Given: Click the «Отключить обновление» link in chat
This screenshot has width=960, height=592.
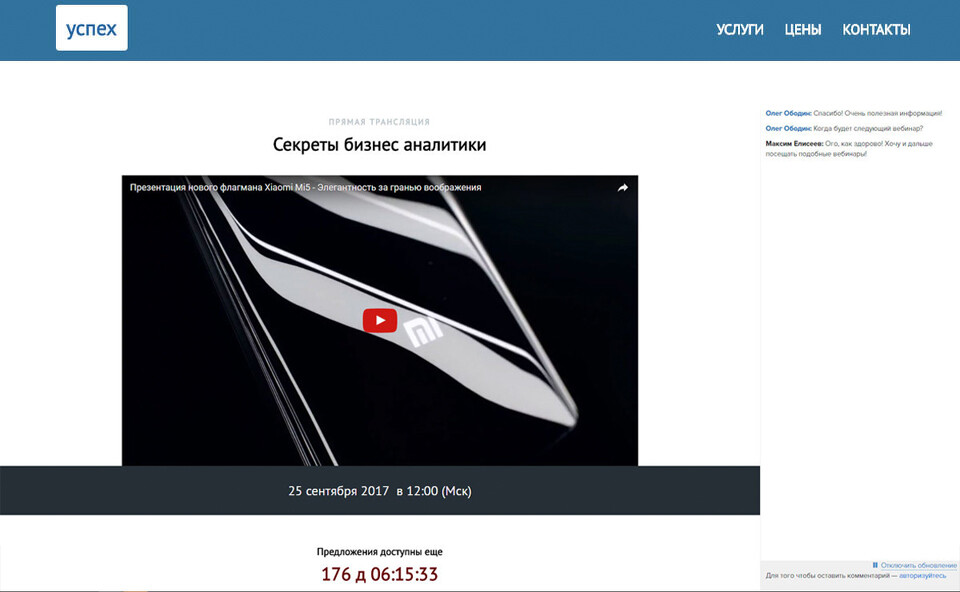Looking at the screenshot, I should (x=918, y=565).
